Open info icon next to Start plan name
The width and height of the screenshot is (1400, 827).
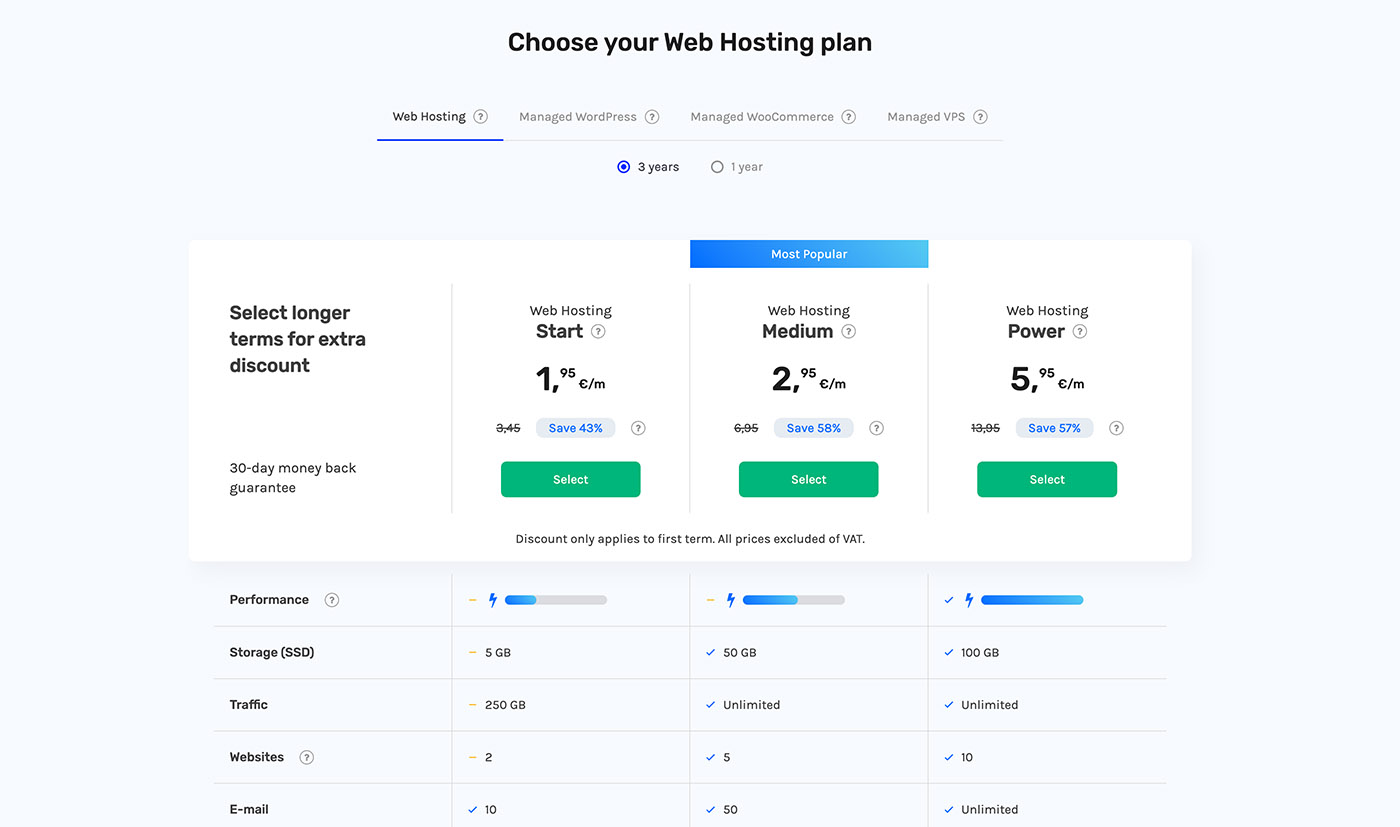click(598, 332)
